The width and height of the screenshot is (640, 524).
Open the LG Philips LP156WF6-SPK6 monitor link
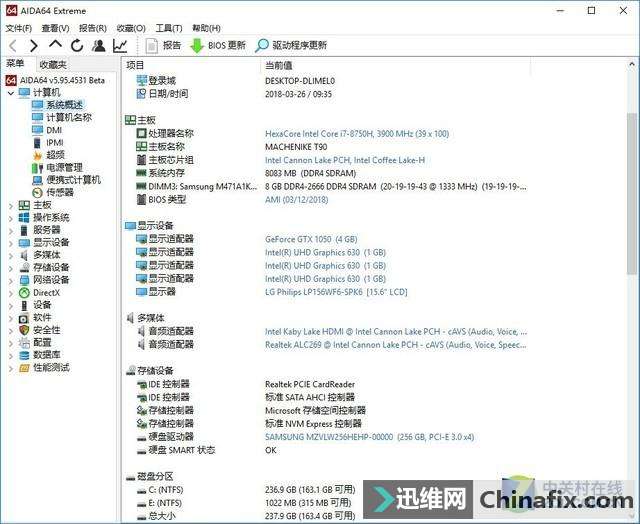(336, 292)
